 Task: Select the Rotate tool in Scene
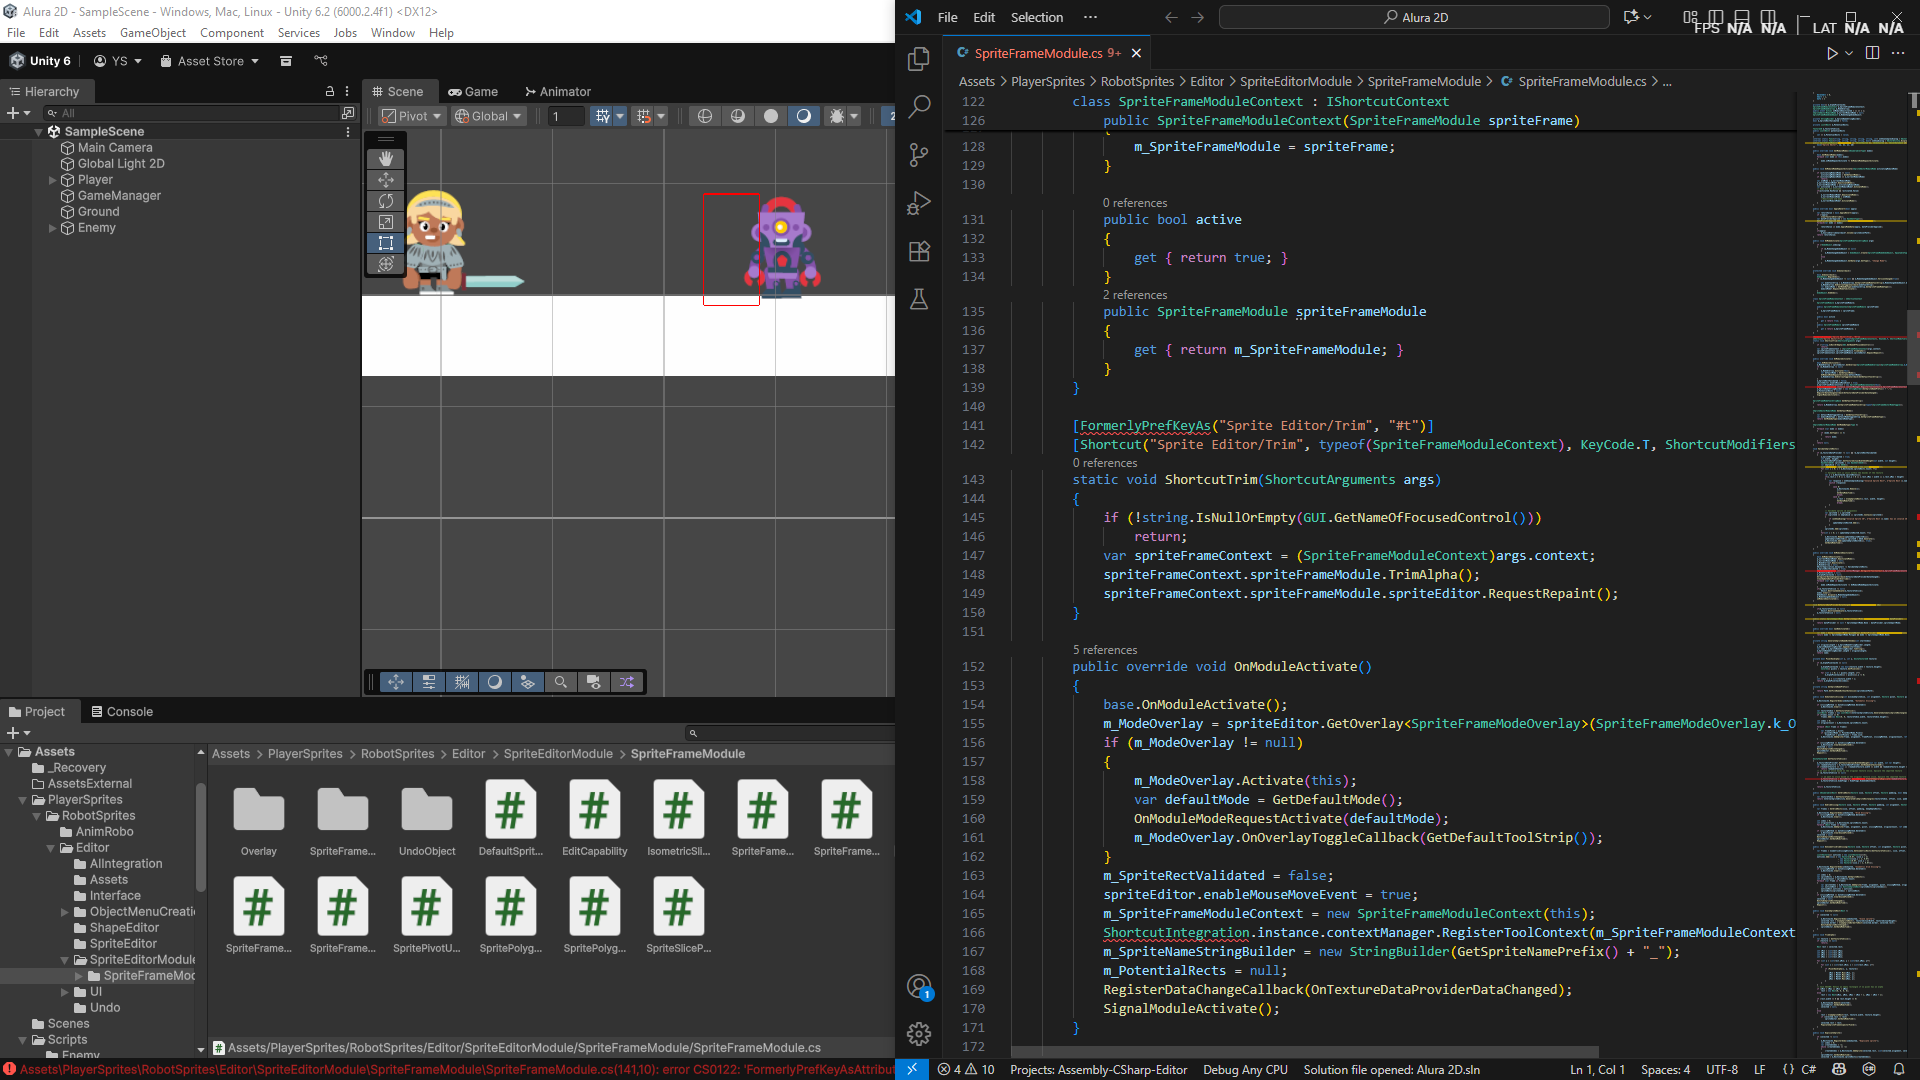coord(386,201)
